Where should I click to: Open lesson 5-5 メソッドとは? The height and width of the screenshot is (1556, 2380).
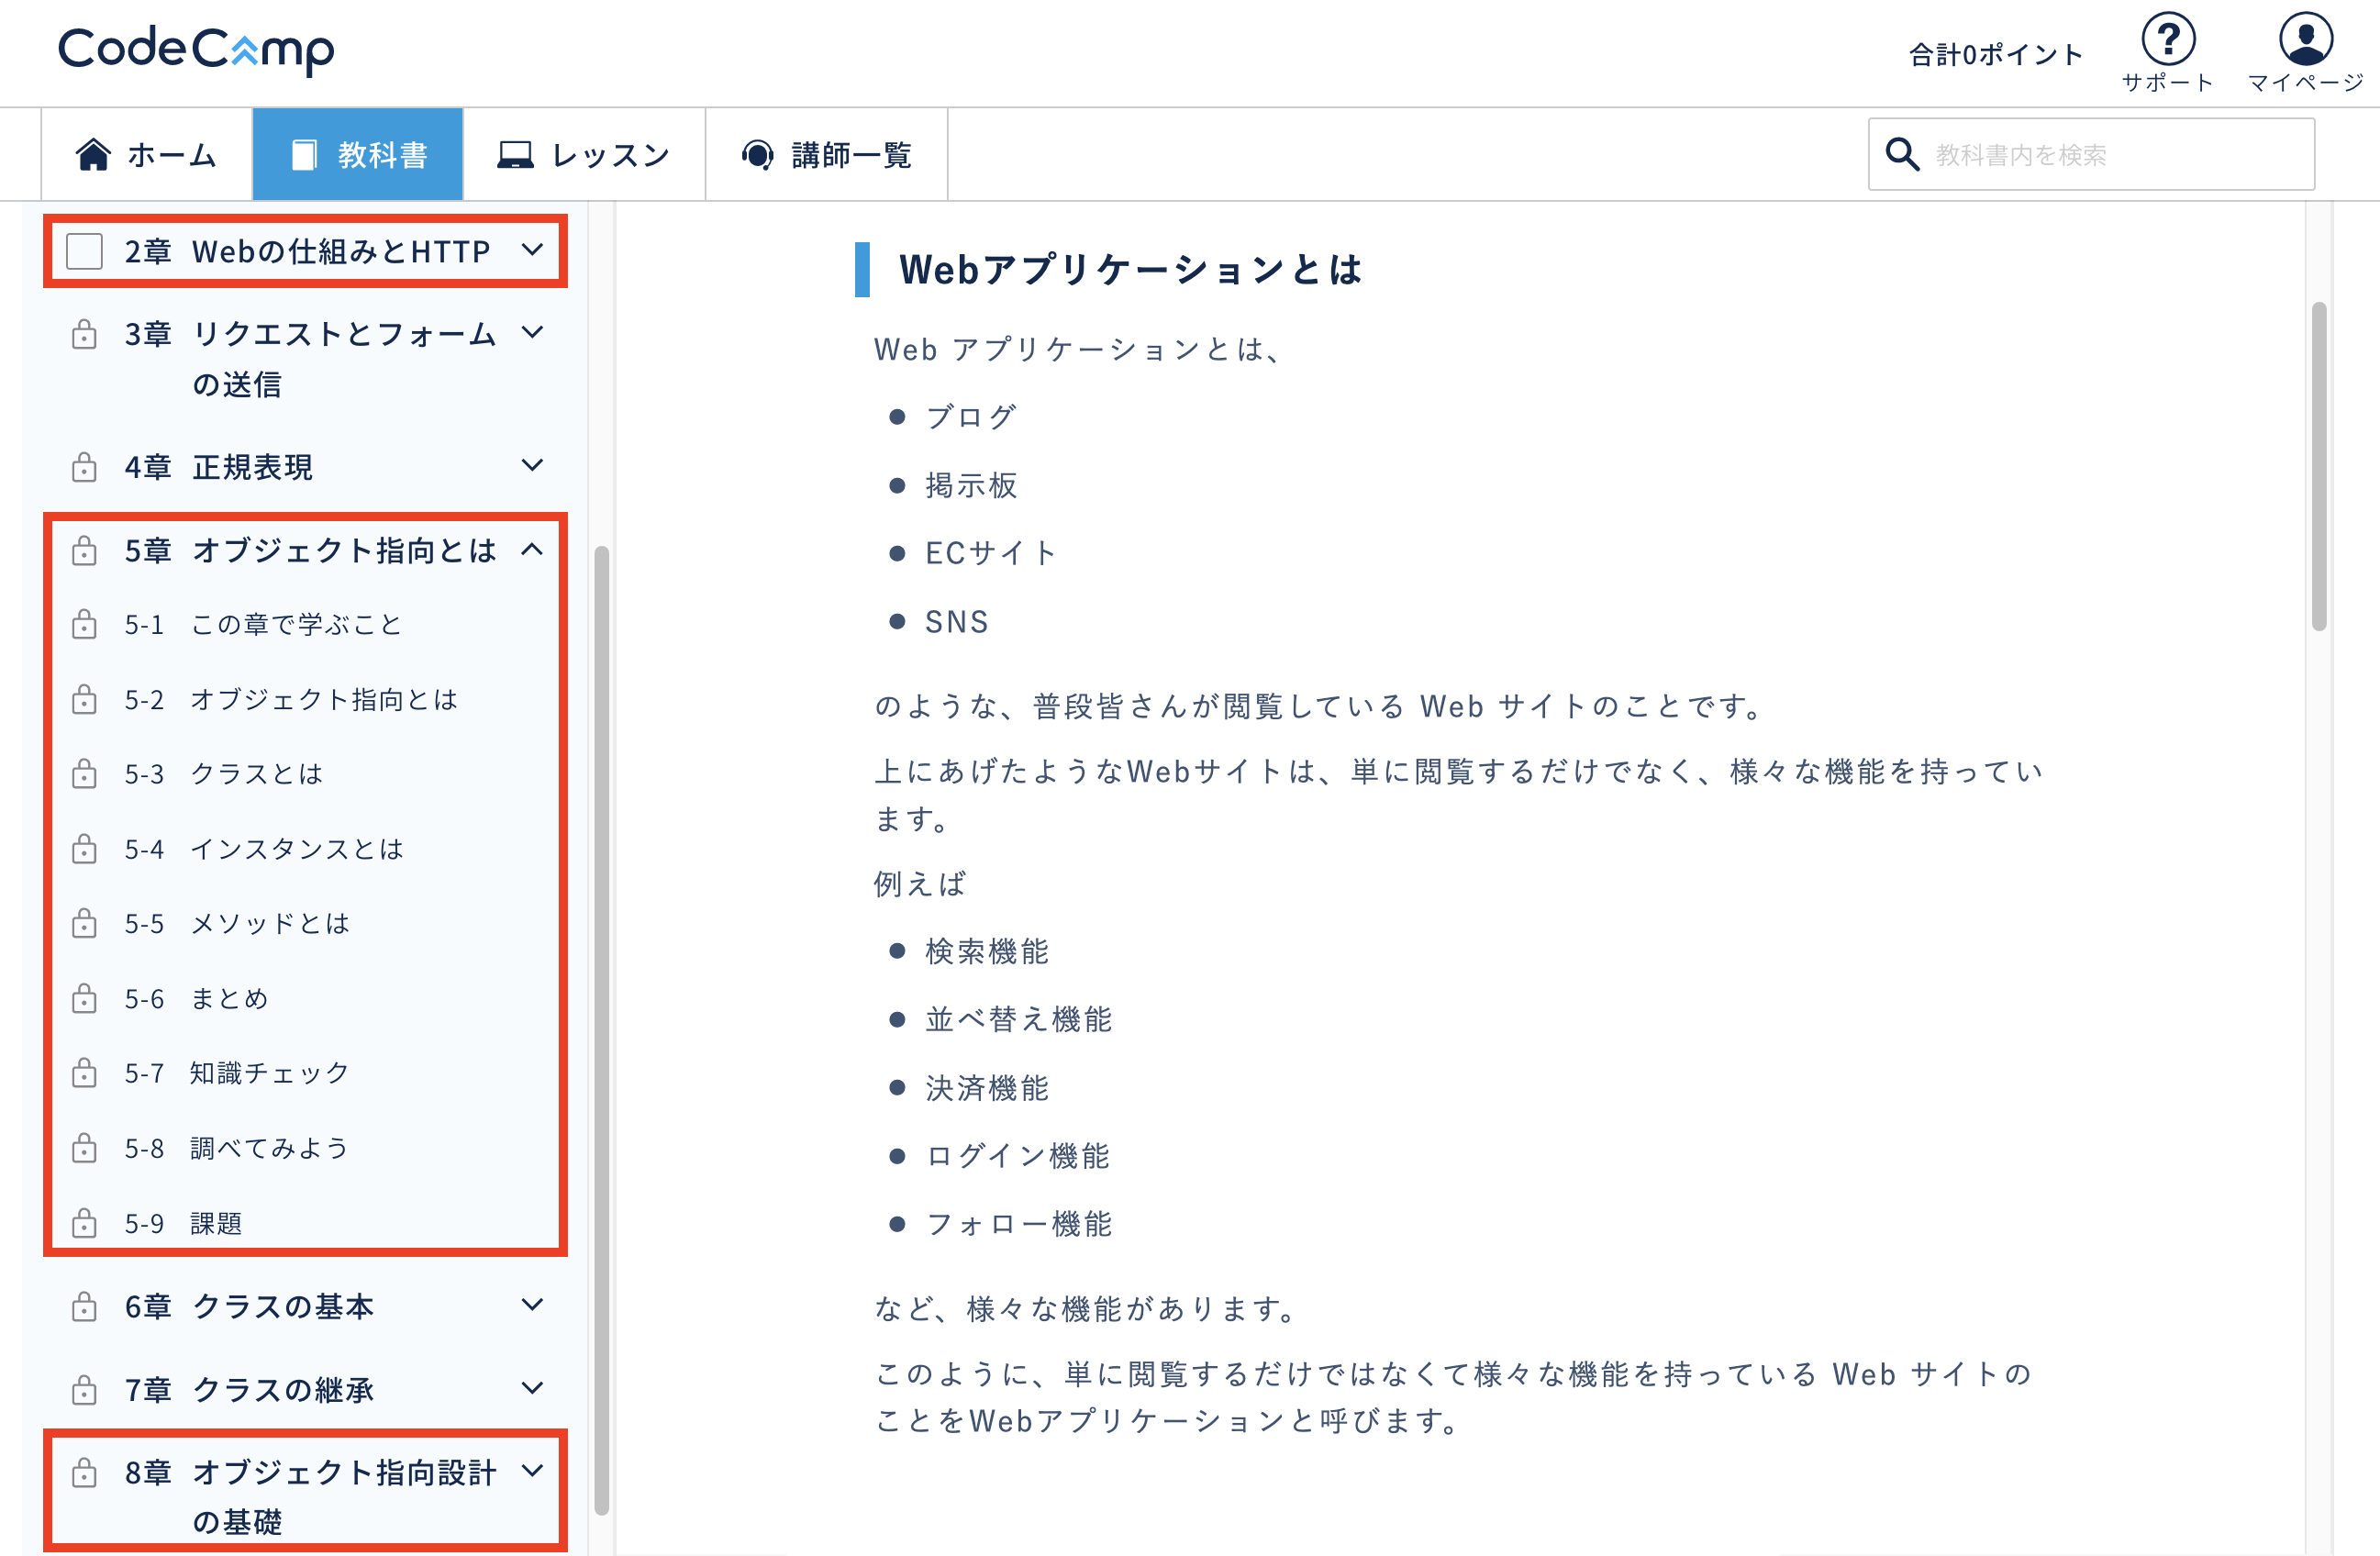coord(237,923)
